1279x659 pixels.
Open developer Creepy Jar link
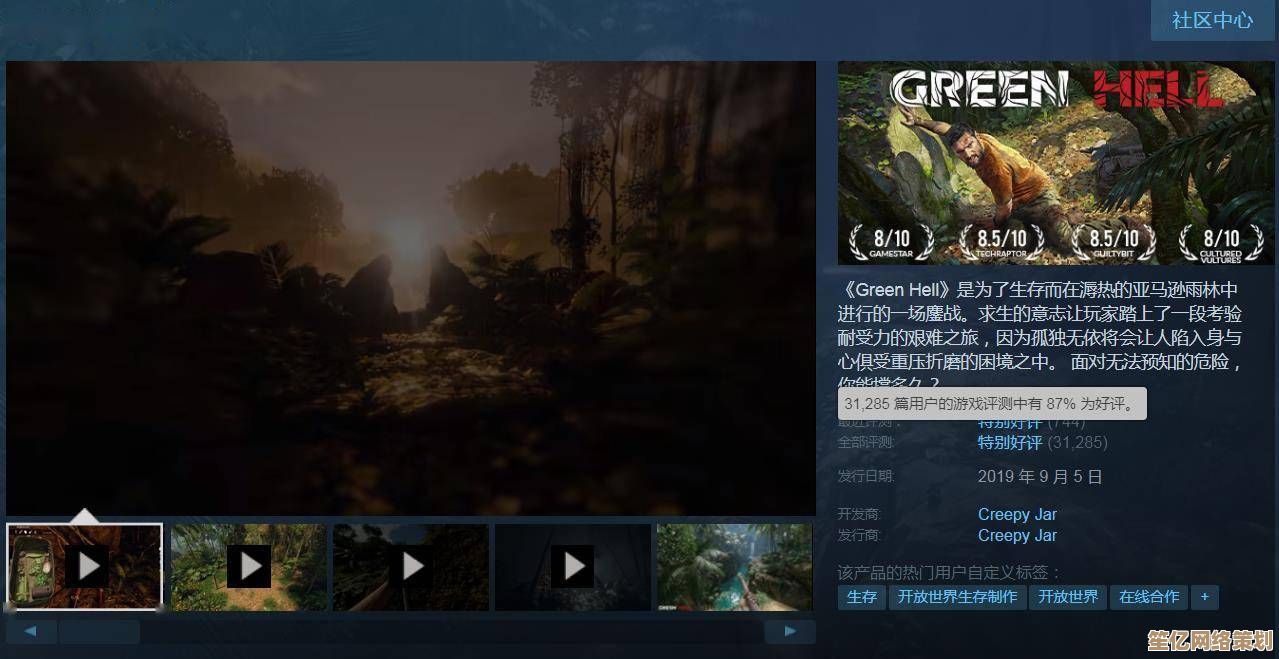(1017, 514)
